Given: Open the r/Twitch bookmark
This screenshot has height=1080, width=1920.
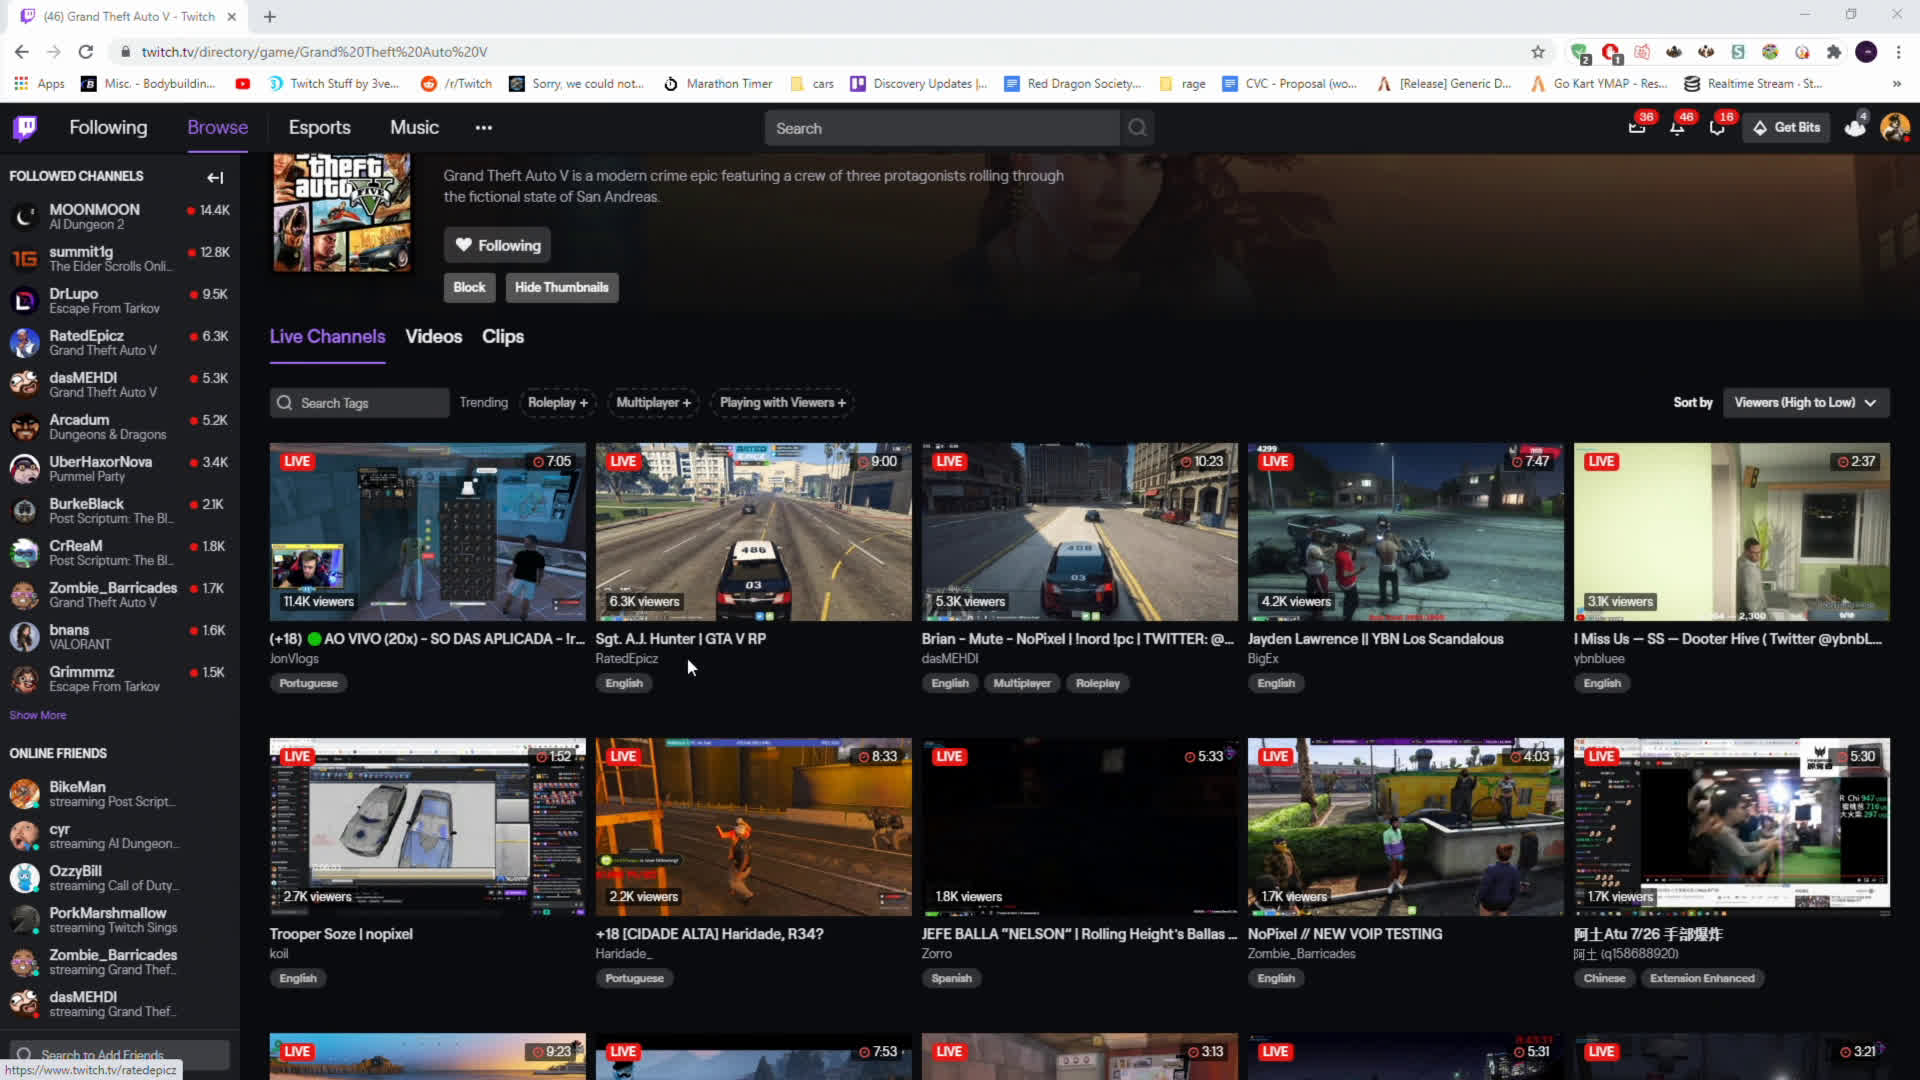Looking at the screenshot, I should click(457, 84).
